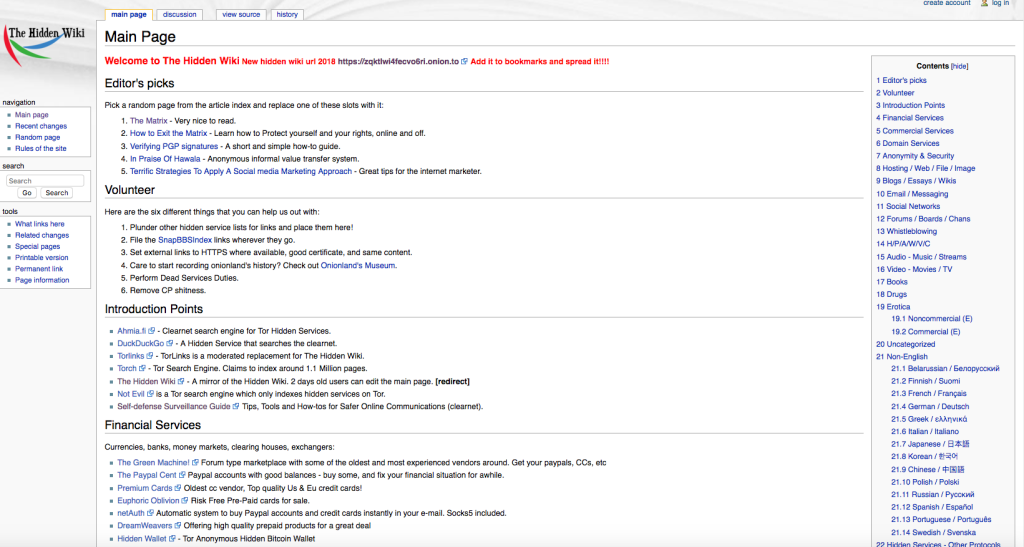
Task: Jump to 12 Forums / Boards / Chans
Action: click(923, 219)
